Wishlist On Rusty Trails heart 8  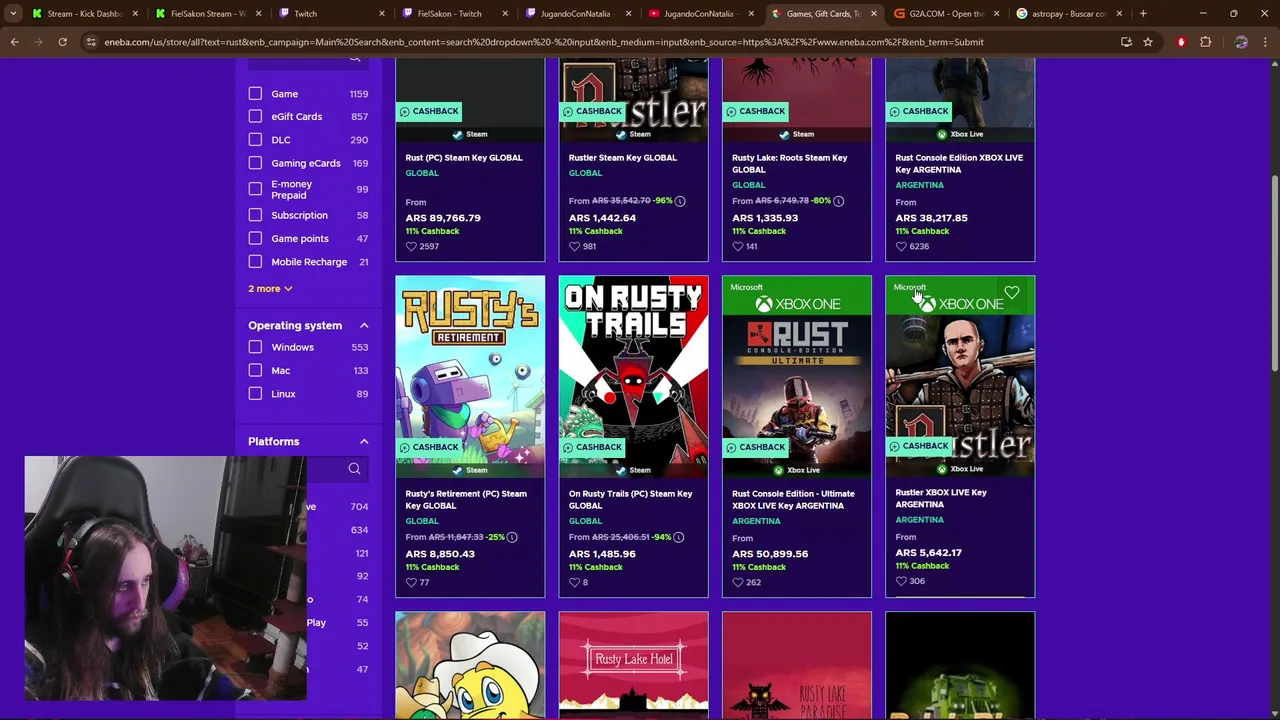pyautogui.click(x=574, y=582)
